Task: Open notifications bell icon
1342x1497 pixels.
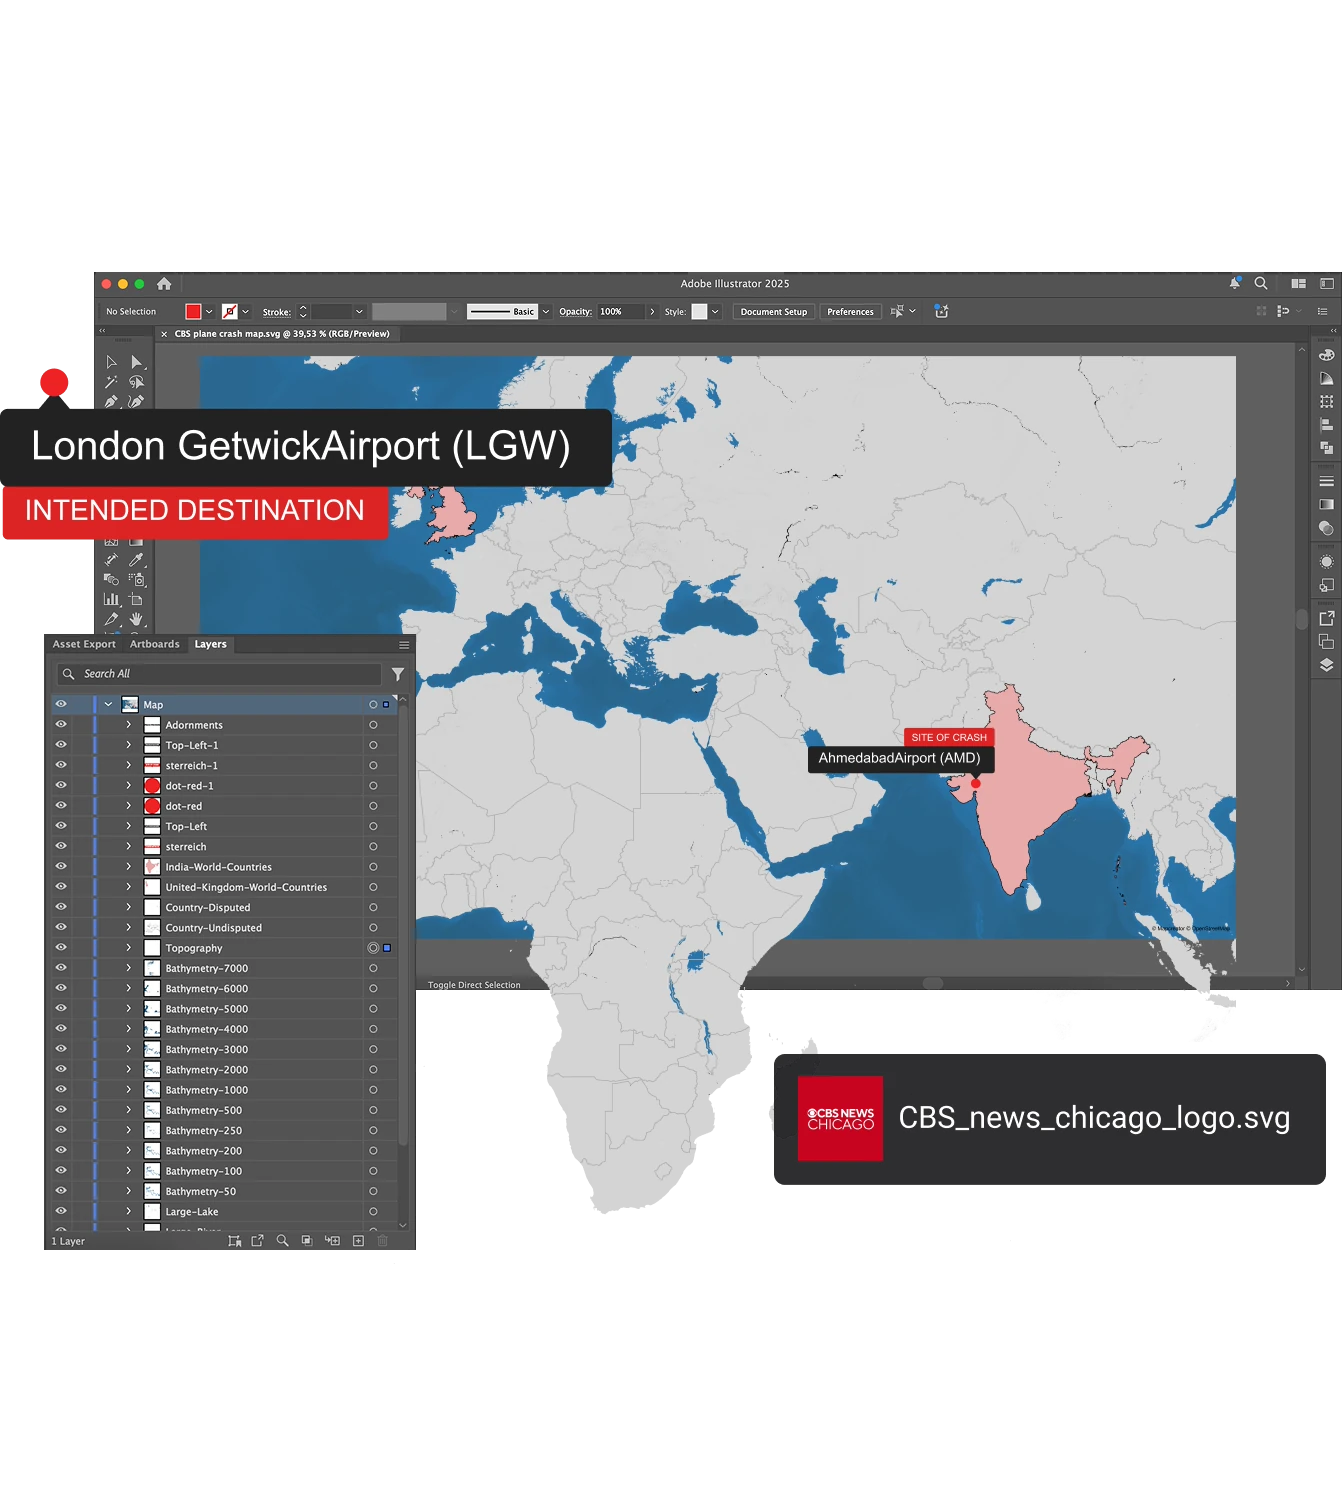Action: (x=1235, y=284)
